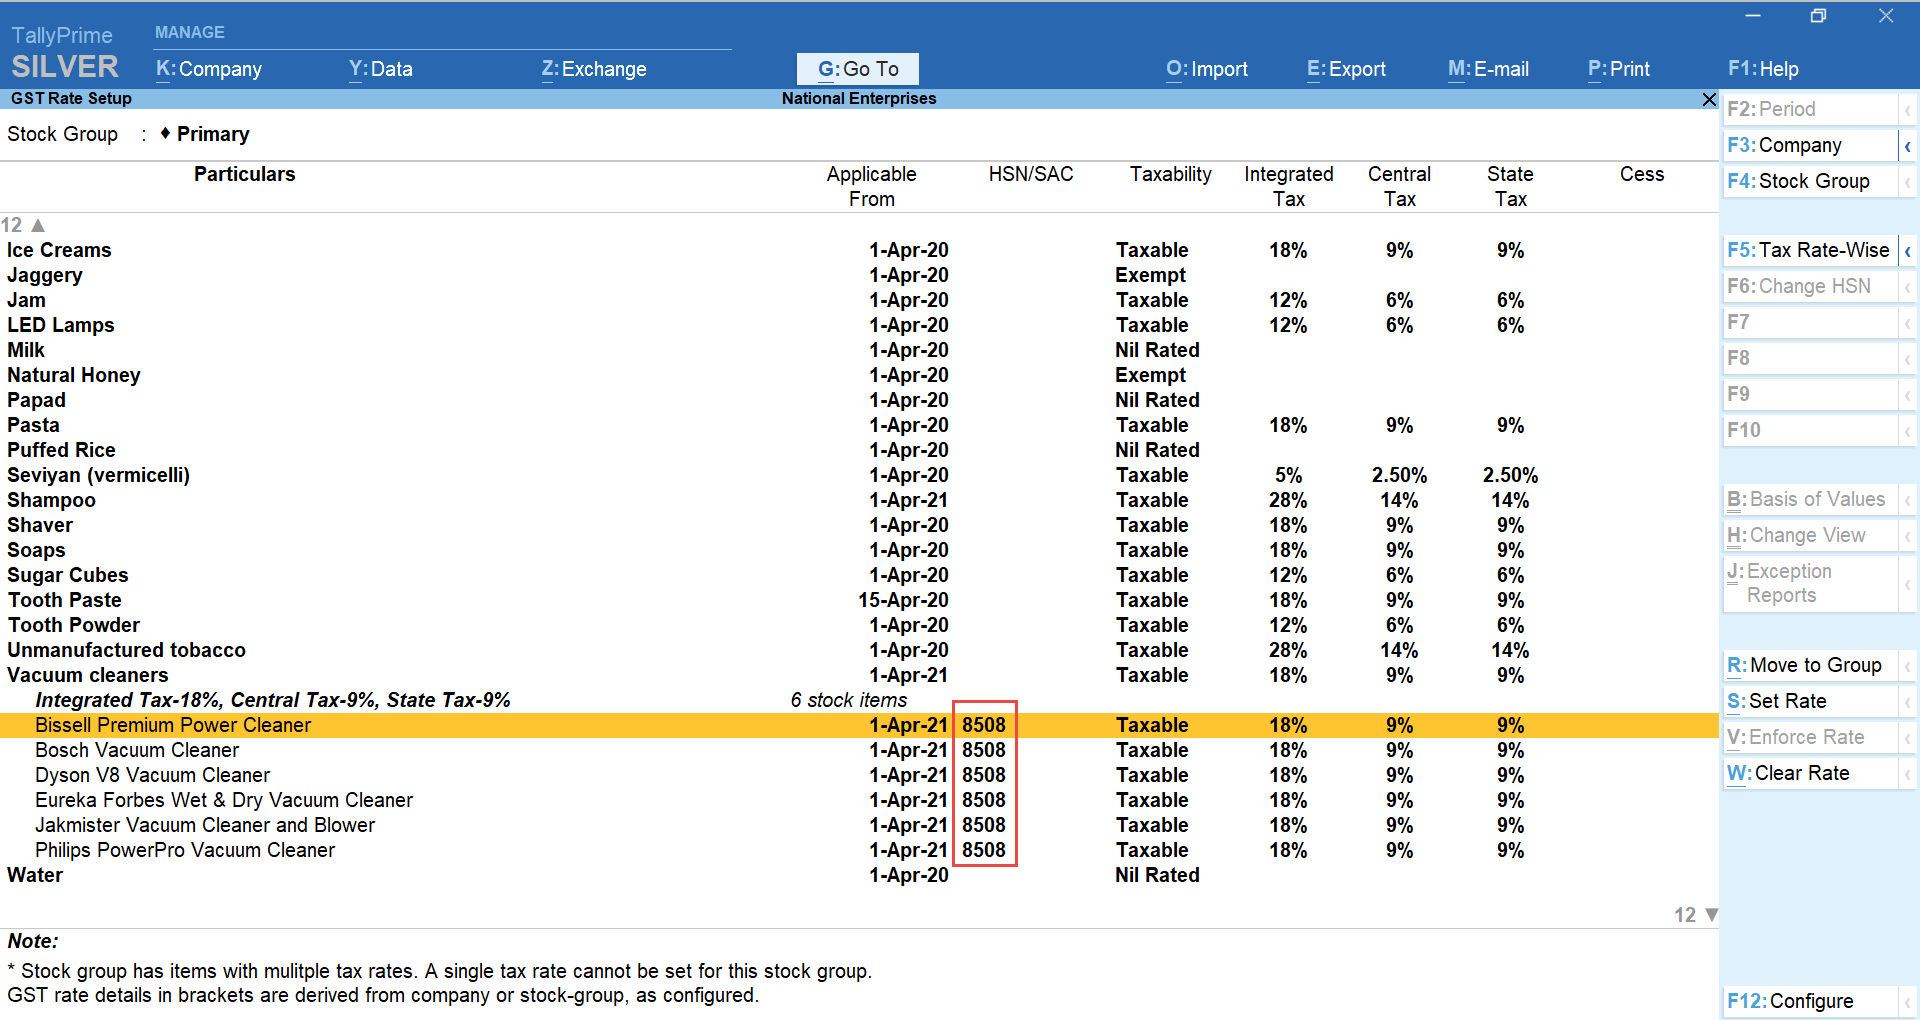Click the HSN/SAC column header

coord(1031,174)
